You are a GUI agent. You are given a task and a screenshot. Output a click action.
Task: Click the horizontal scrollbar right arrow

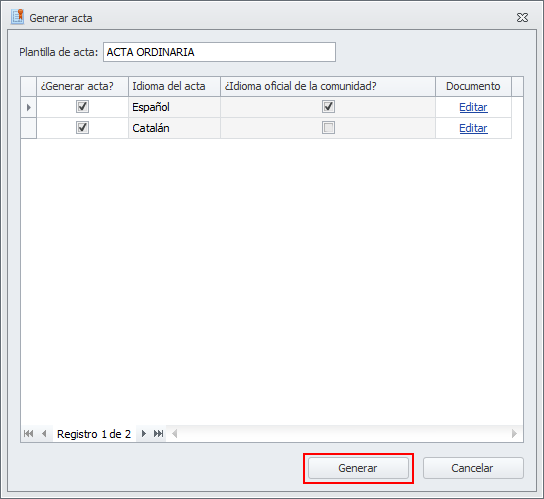(514, 433)
